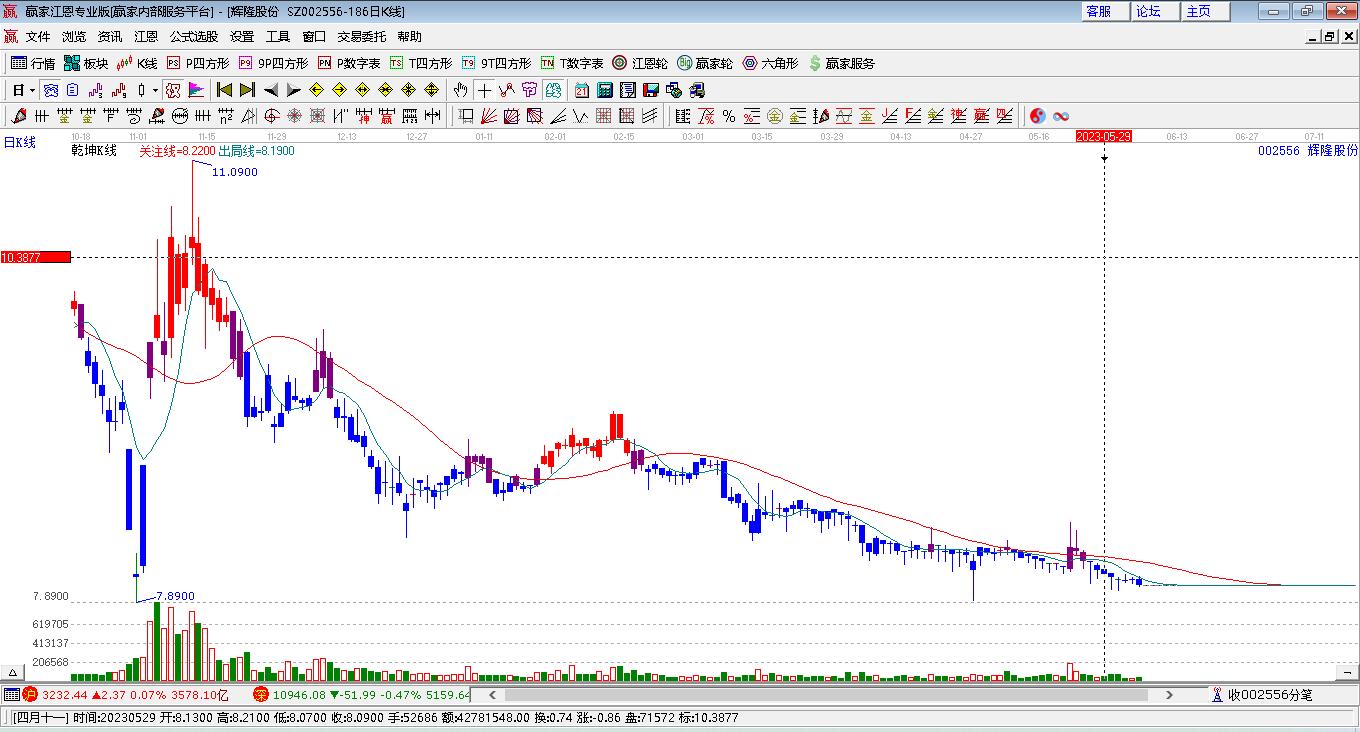Open the 六角形 hexagon tool

pos(770,63)
